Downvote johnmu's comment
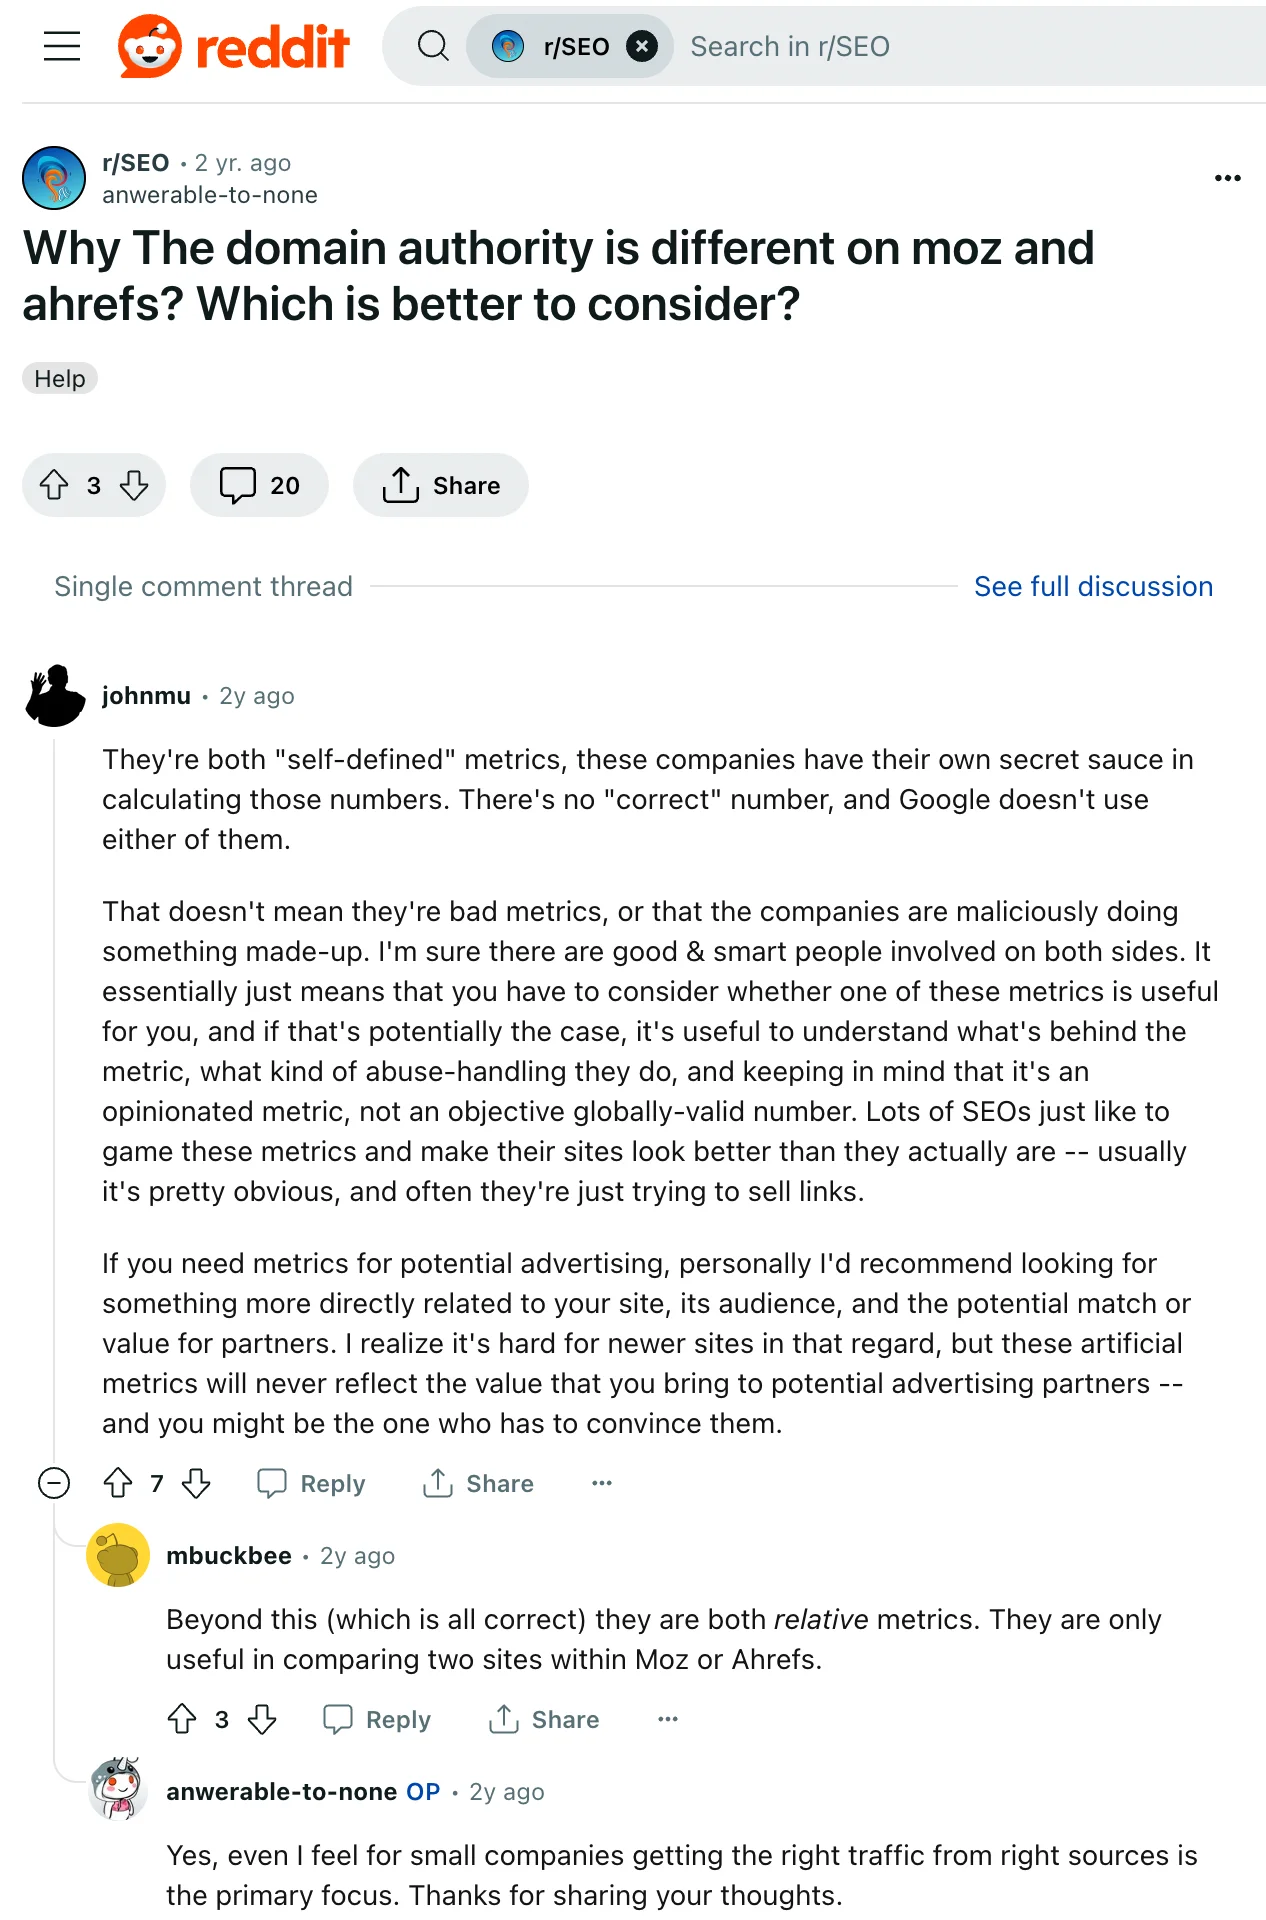1266x1920 pixels. 196,1484
